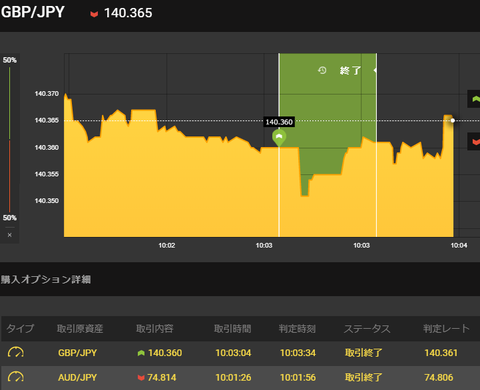Viewport: 480px width, 390px height.
Task: Click the 取引終了 status in GBP/JPY row
Action: [x=363, y=353]
